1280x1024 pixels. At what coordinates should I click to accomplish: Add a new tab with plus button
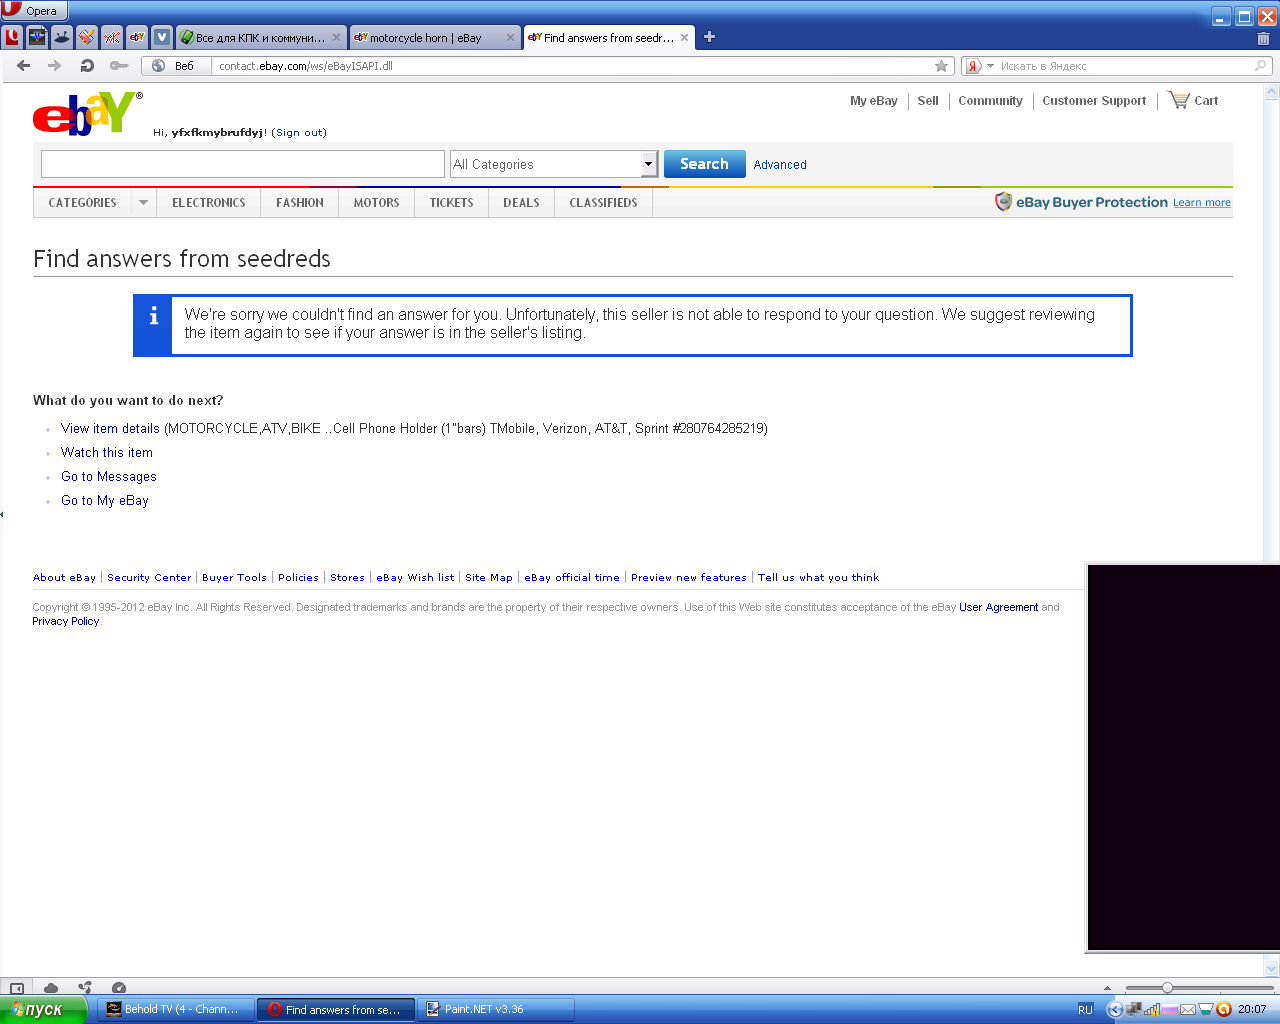[709, 37]
